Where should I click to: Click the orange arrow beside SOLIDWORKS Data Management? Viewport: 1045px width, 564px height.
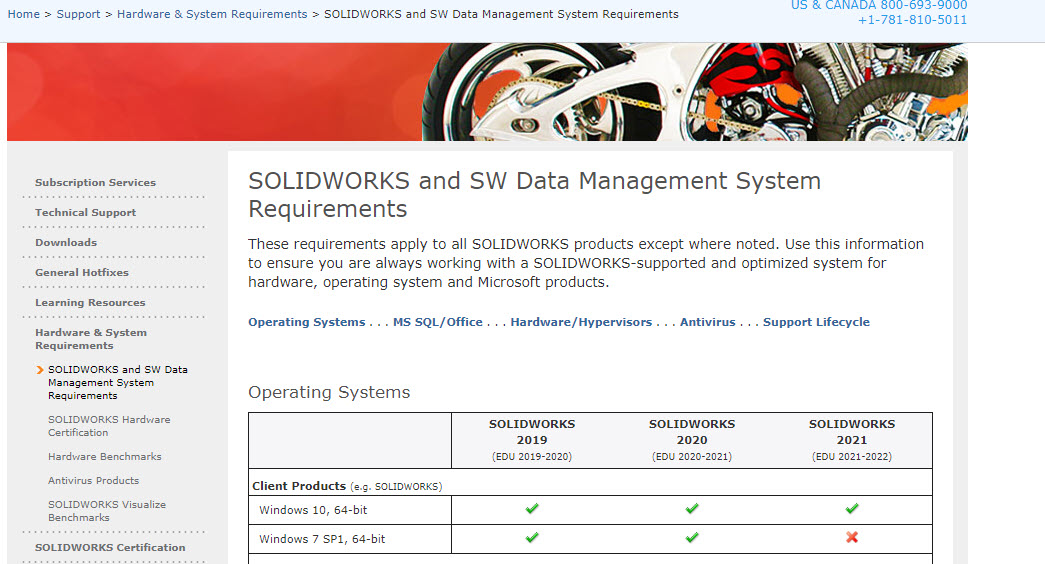(40, 370)
